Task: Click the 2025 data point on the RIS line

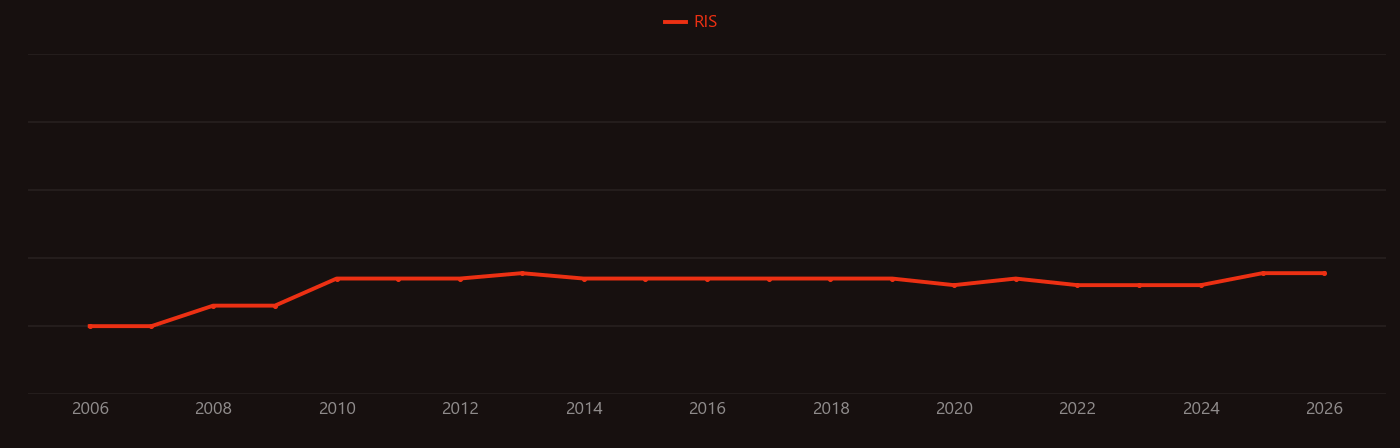Action: tap(1263, 273)
